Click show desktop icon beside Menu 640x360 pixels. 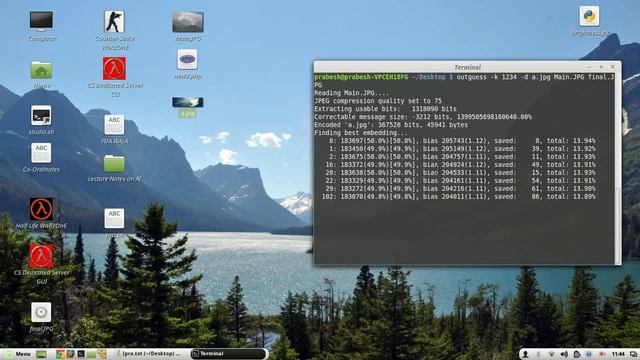tap(41, 354)
